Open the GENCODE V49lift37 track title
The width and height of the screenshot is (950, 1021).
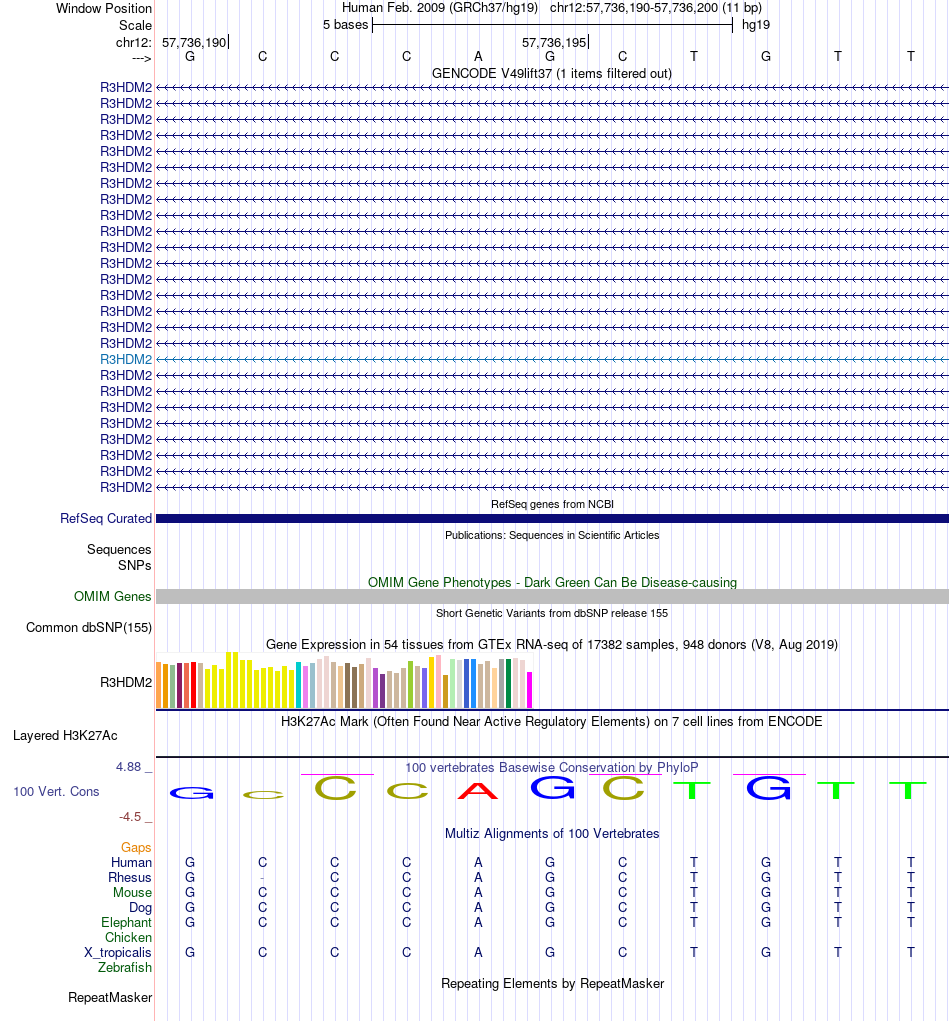click(552, 73)
